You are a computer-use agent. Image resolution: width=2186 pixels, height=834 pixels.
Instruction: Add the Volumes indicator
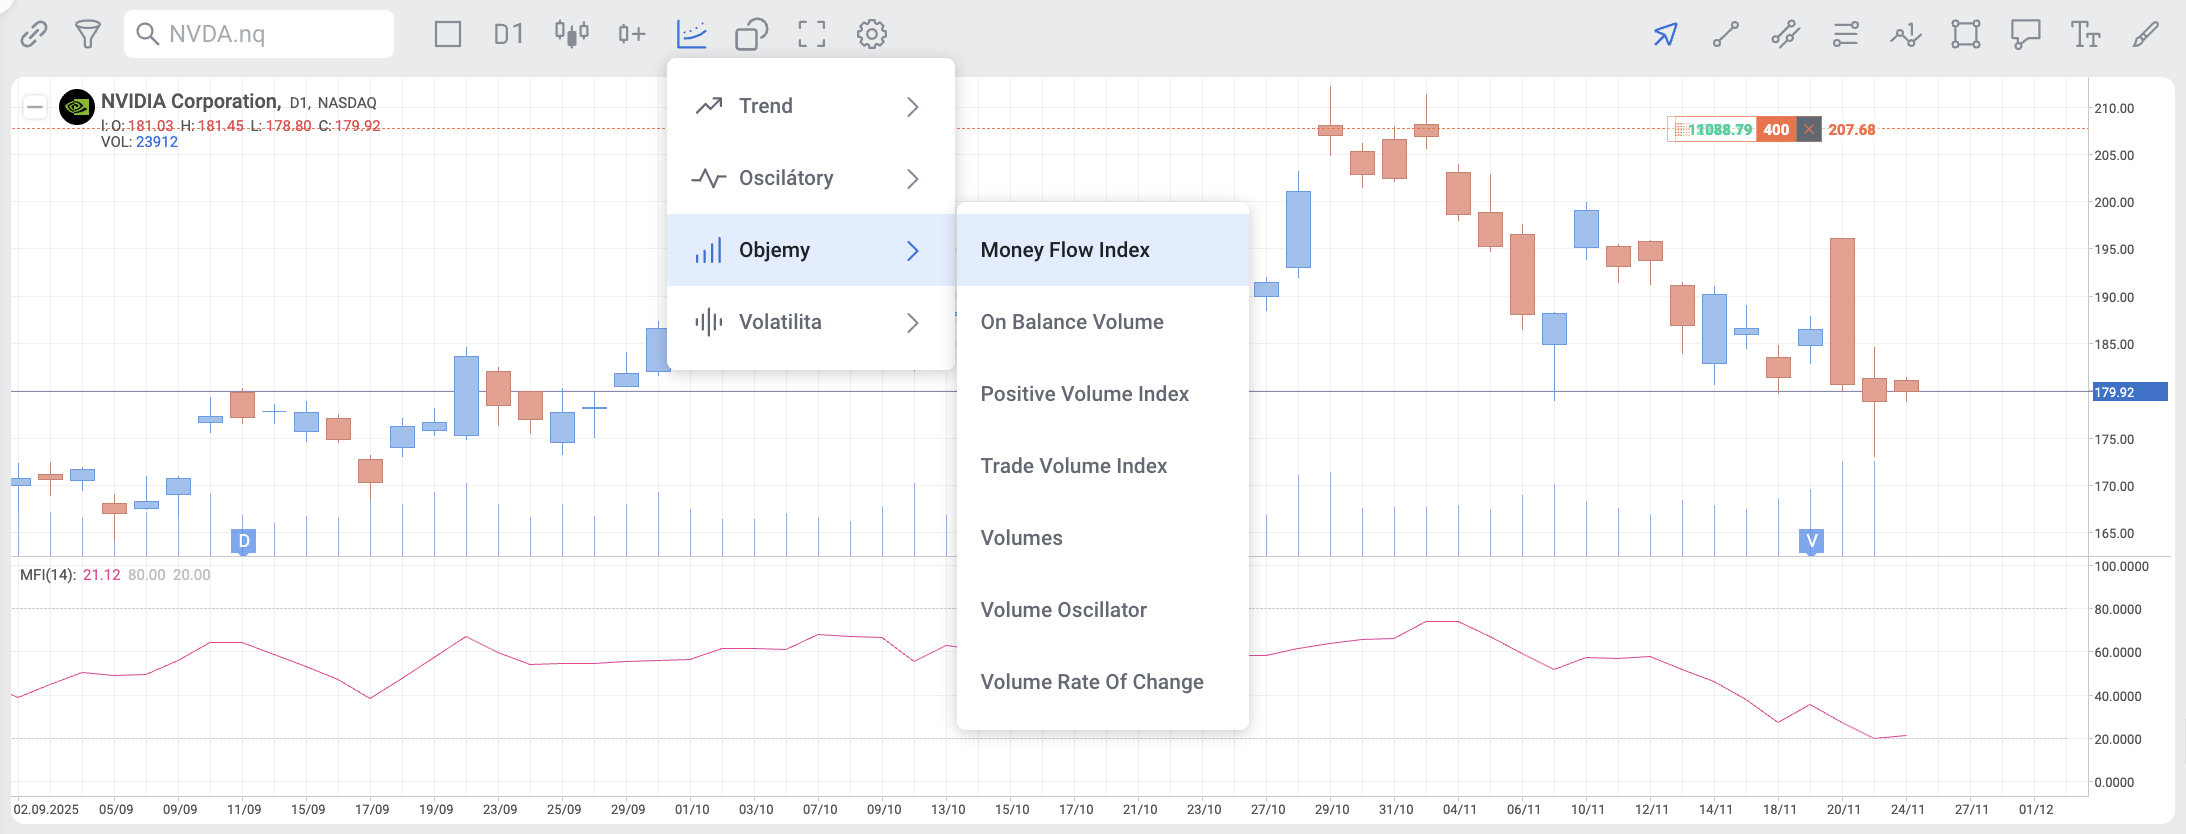pyautogui.click(x=1103, y=538)
